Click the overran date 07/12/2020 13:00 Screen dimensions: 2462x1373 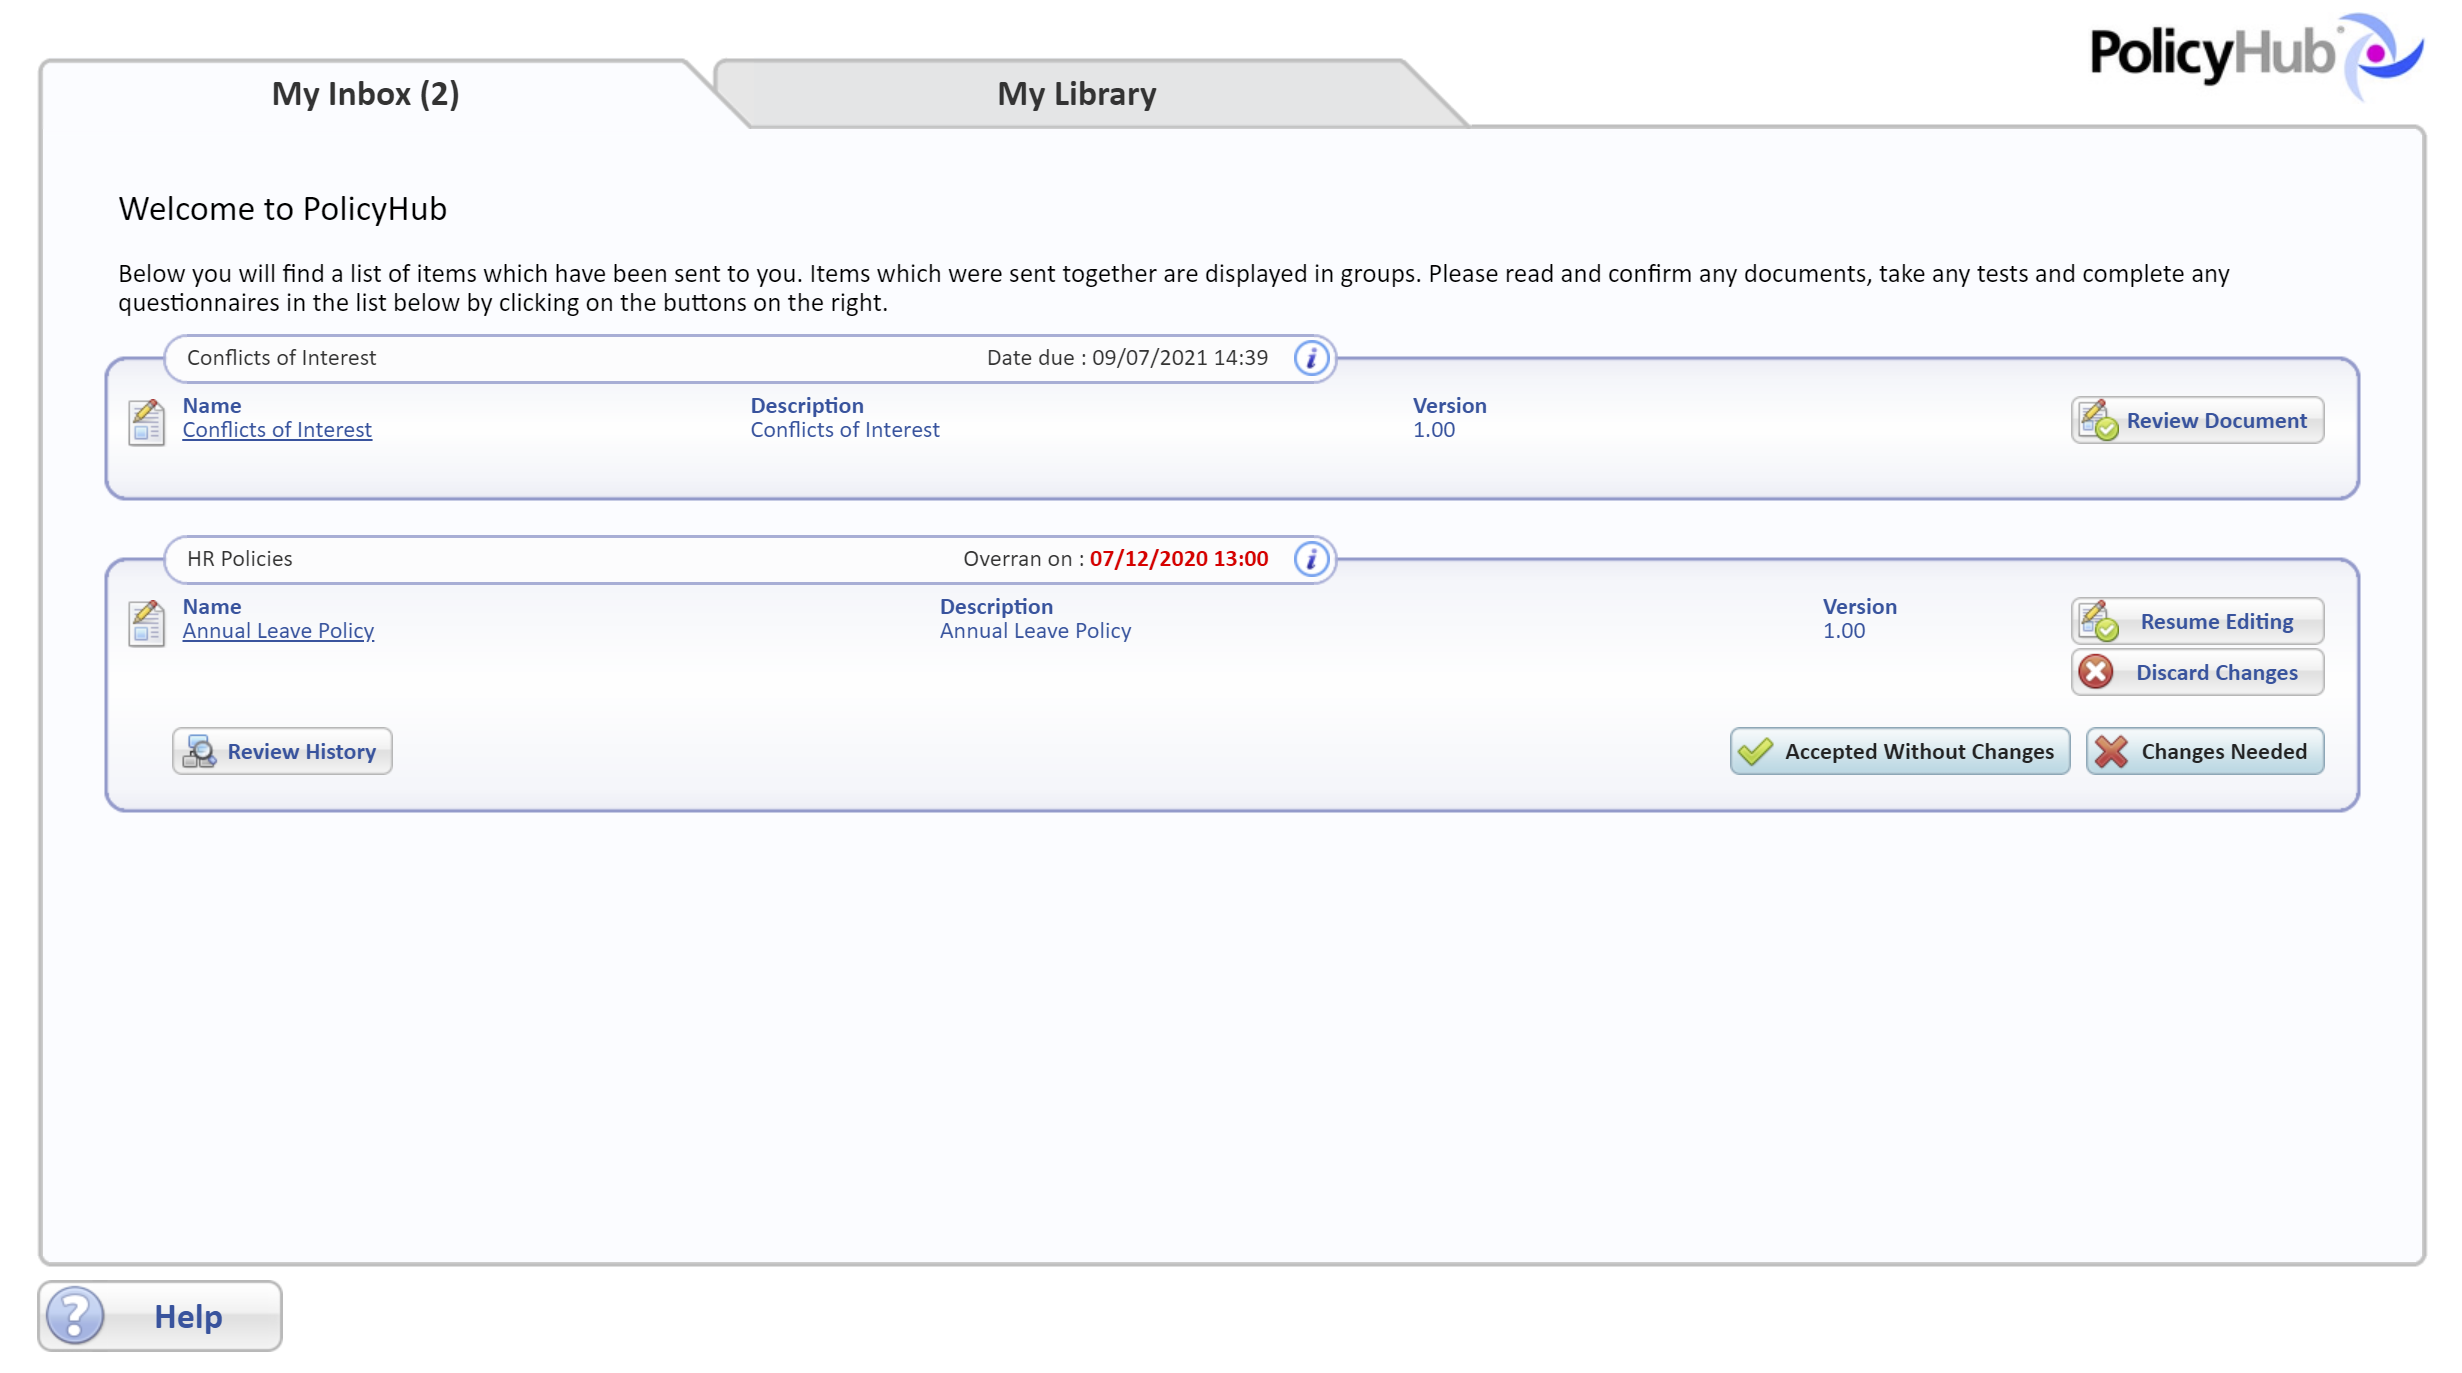(1178, 559)
